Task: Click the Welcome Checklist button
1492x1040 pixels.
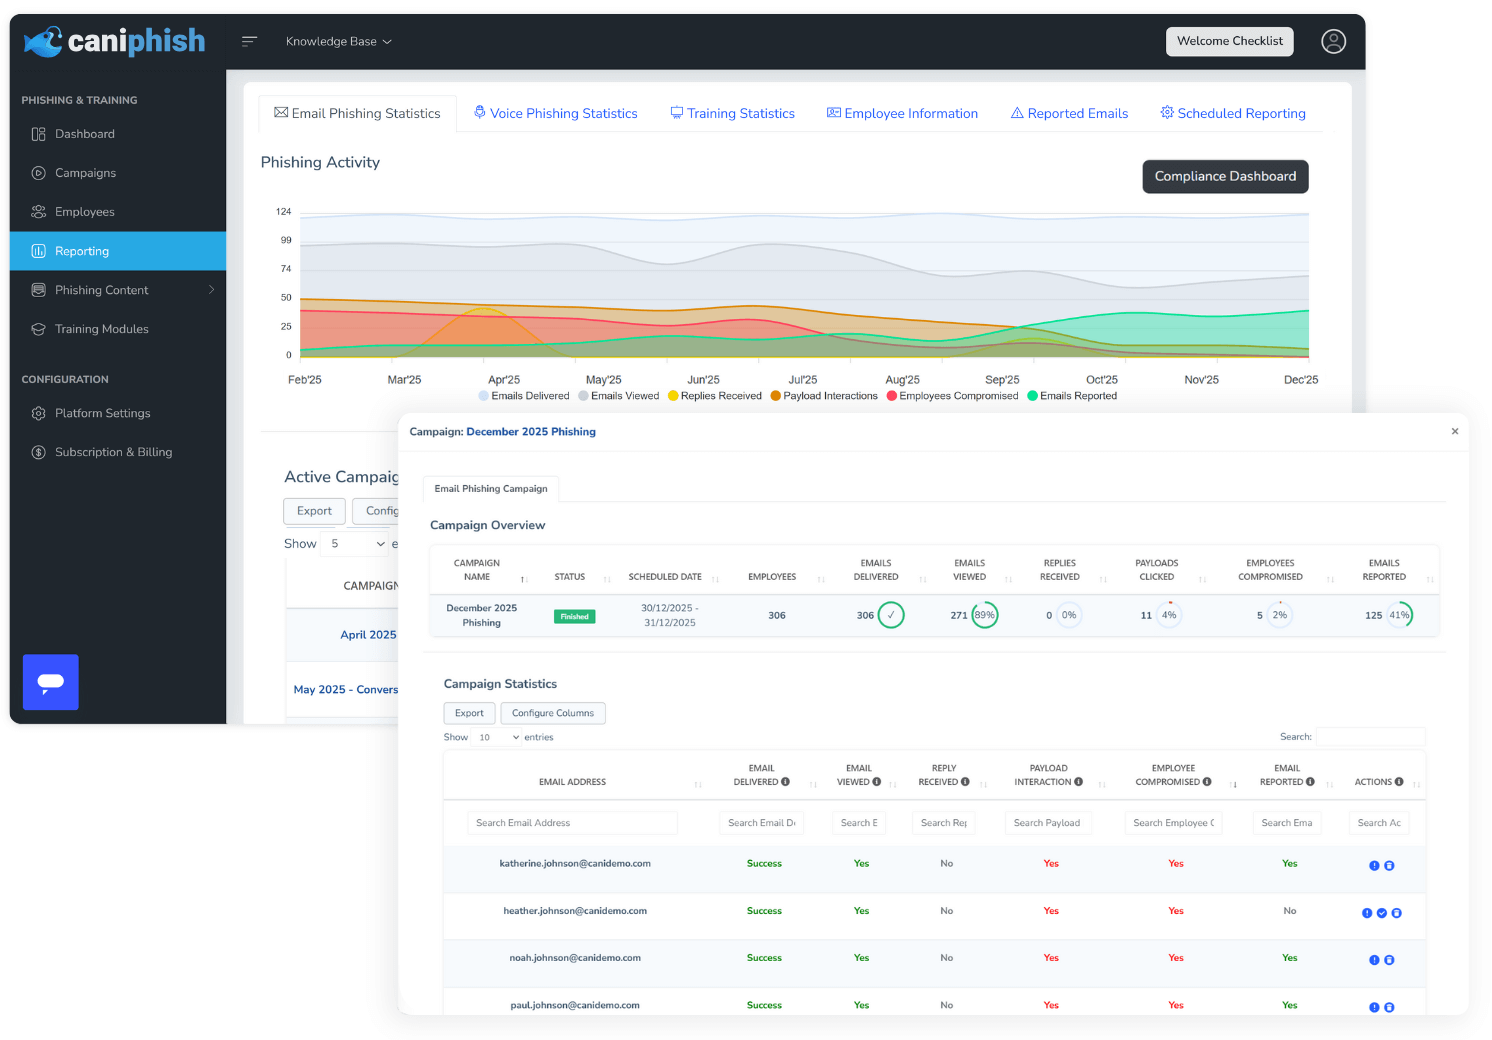Action: tap(1229, 41)
